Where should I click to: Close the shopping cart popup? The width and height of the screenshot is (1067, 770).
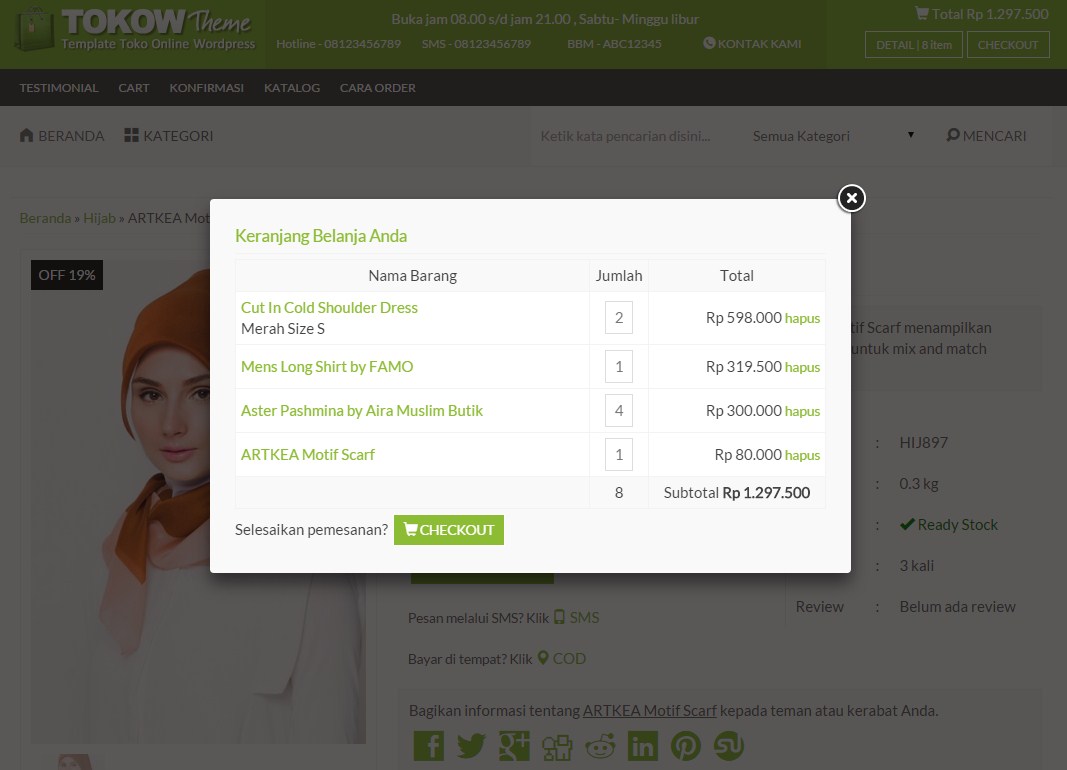851,198
